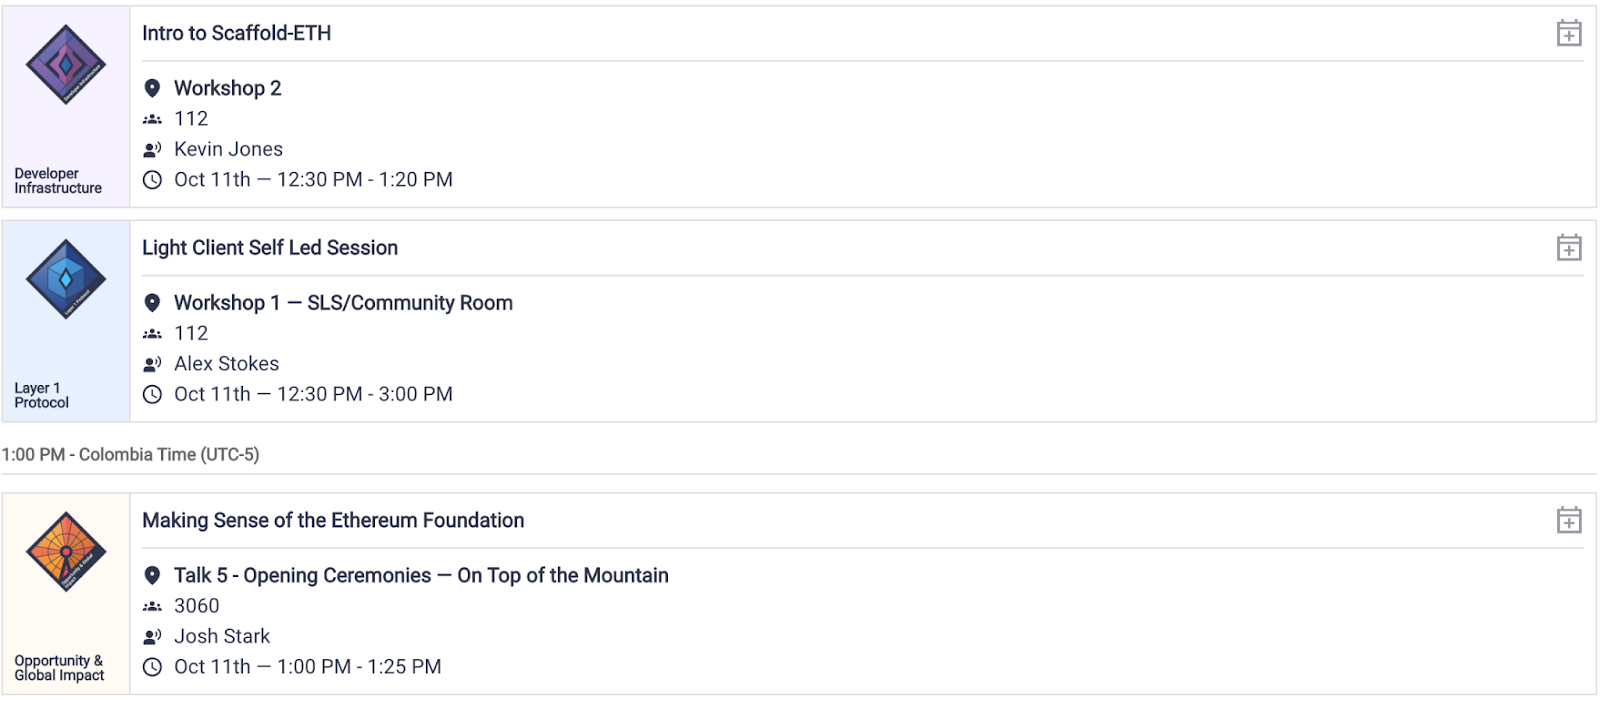Add Making Sense of Ethereum Foundation to calendar
This screenshot has width=1600, height=702.
[x=1568, y=521]
